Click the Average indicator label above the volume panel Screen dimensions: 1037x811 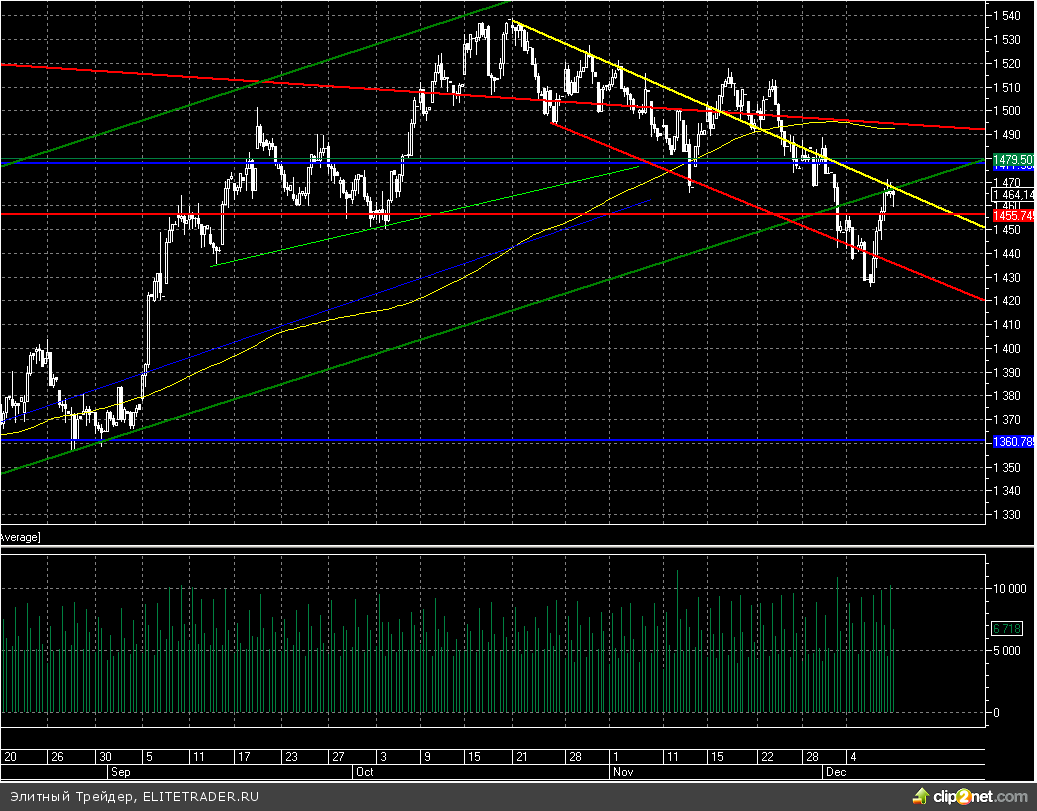coord(20,537)
